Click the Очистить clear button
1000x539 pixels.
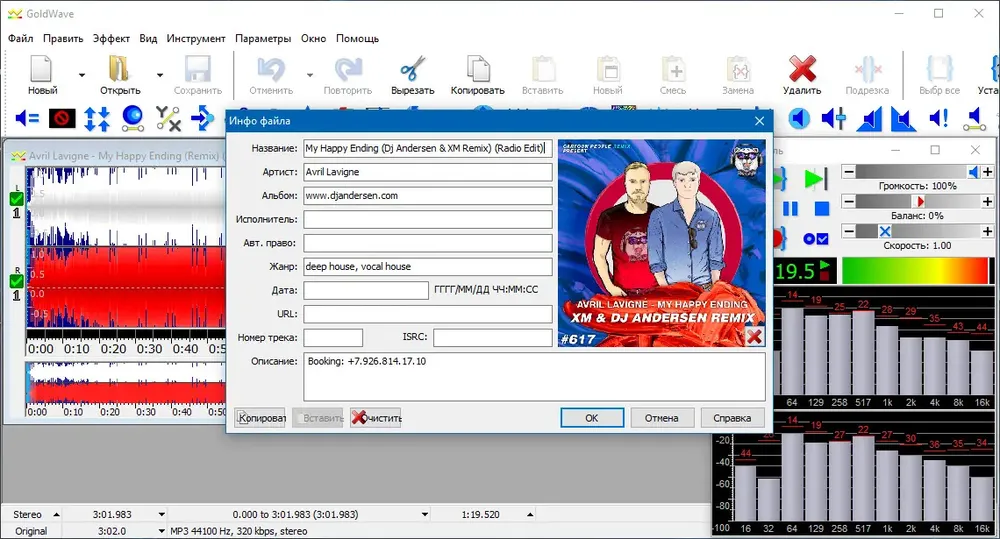click(376, 418)
